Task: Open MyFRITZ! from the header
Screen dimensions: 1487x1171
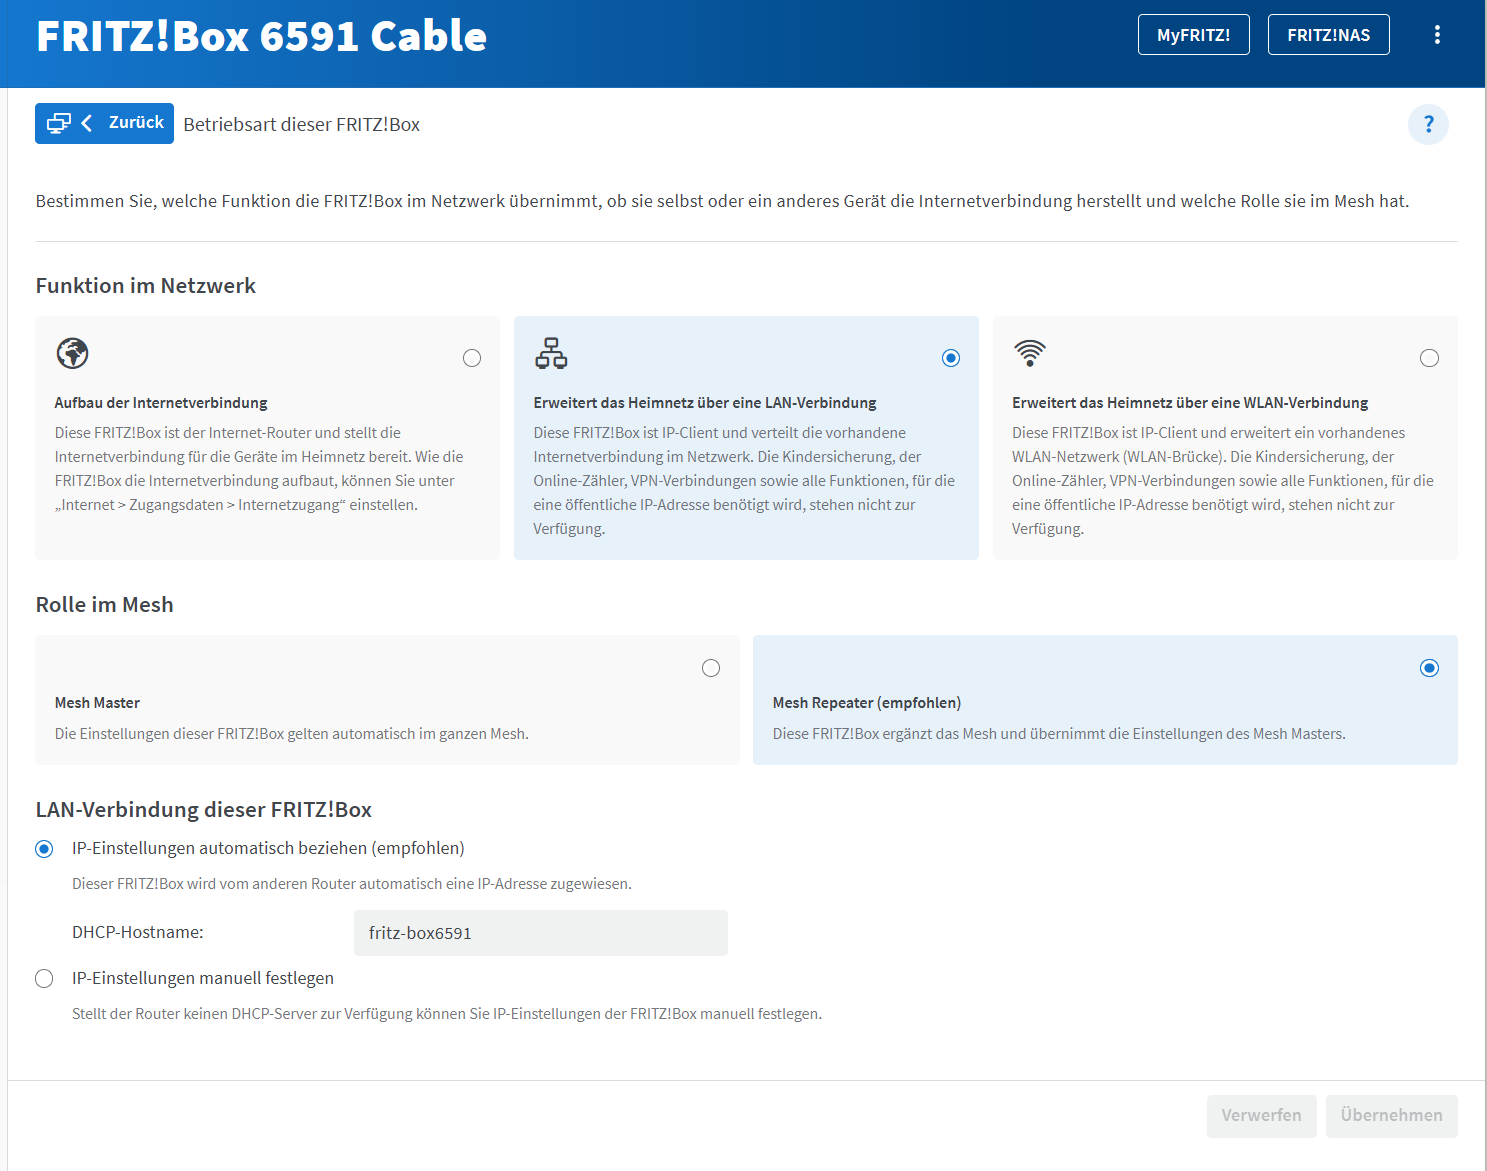Action: click(x=1194, y=35)
